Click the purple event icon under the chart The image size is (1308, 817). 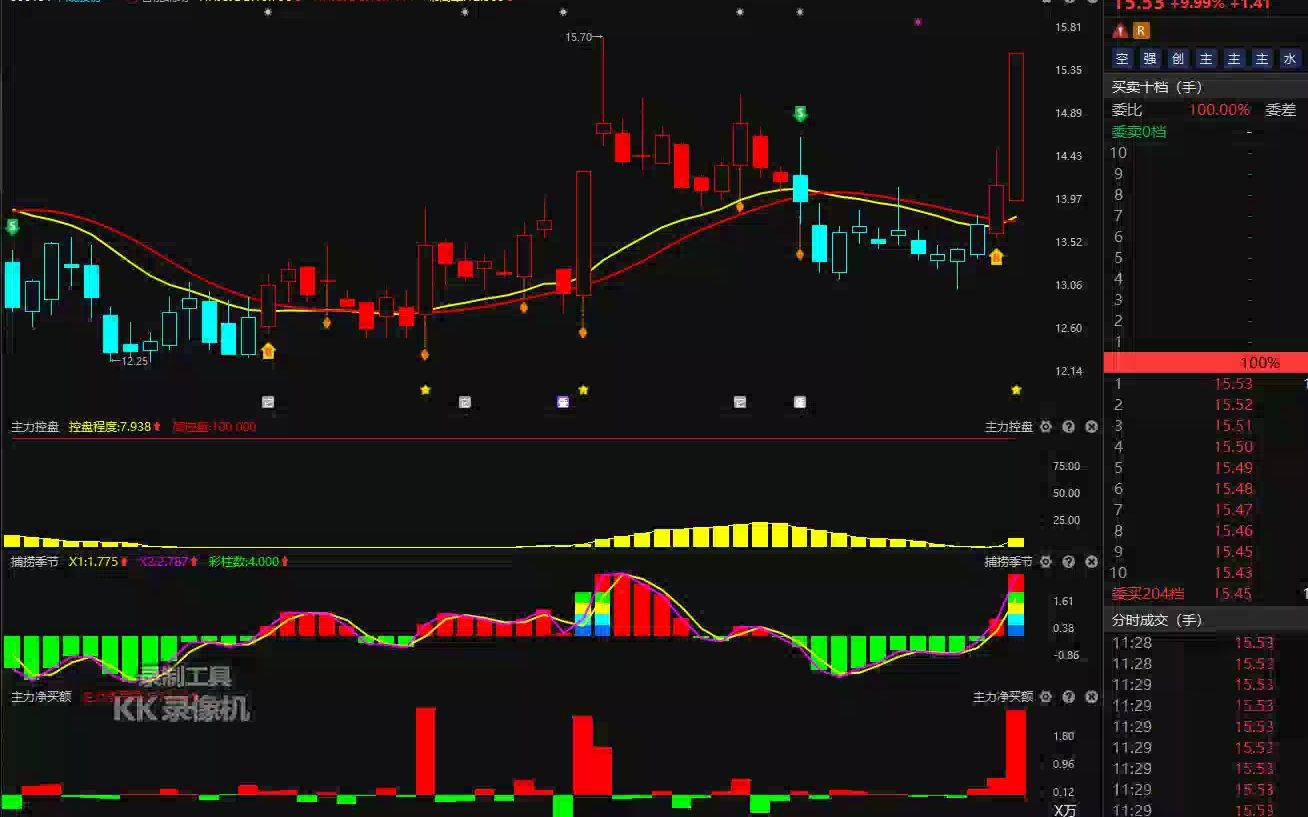(563, 402)
